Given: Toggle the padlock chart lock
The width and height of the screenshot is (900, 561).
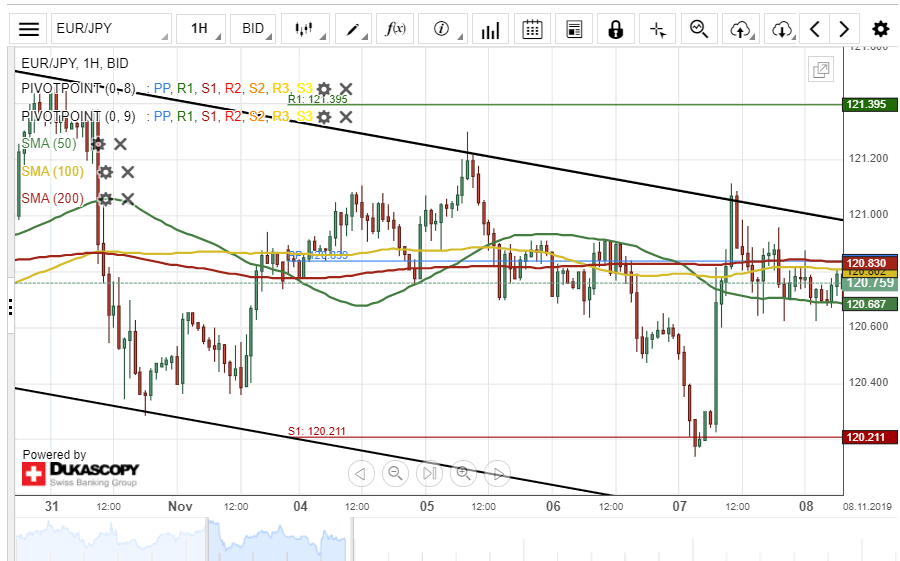Looking at the screenshot, I should pyautogui.click(x=616, y=29).
